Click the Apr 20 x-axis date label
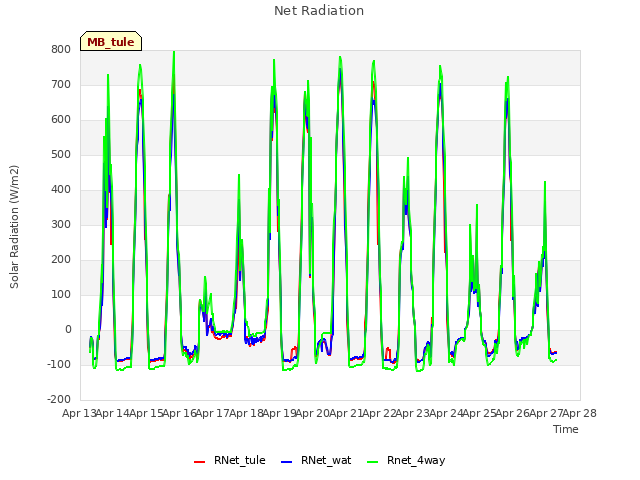640x480 pixels. 313,413
